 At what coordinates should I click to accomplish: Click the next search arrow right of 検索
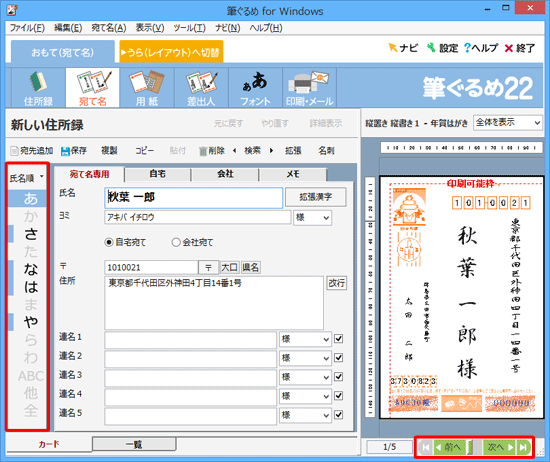tap(271, 151)
